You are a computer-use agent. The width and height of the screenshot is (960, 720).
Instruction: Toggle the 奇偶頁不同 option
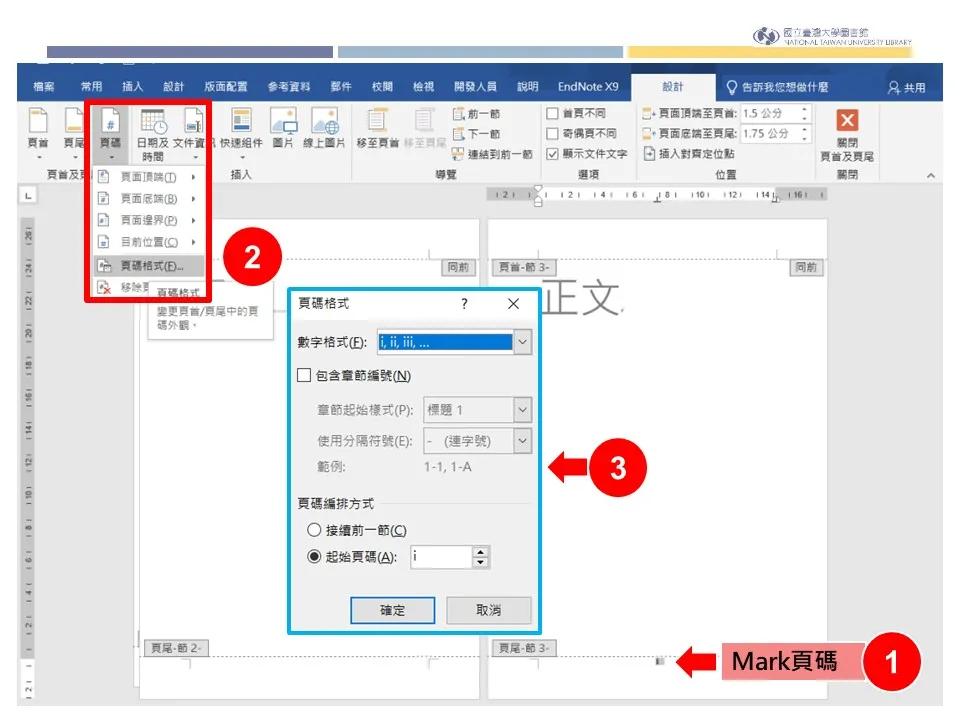550,131
